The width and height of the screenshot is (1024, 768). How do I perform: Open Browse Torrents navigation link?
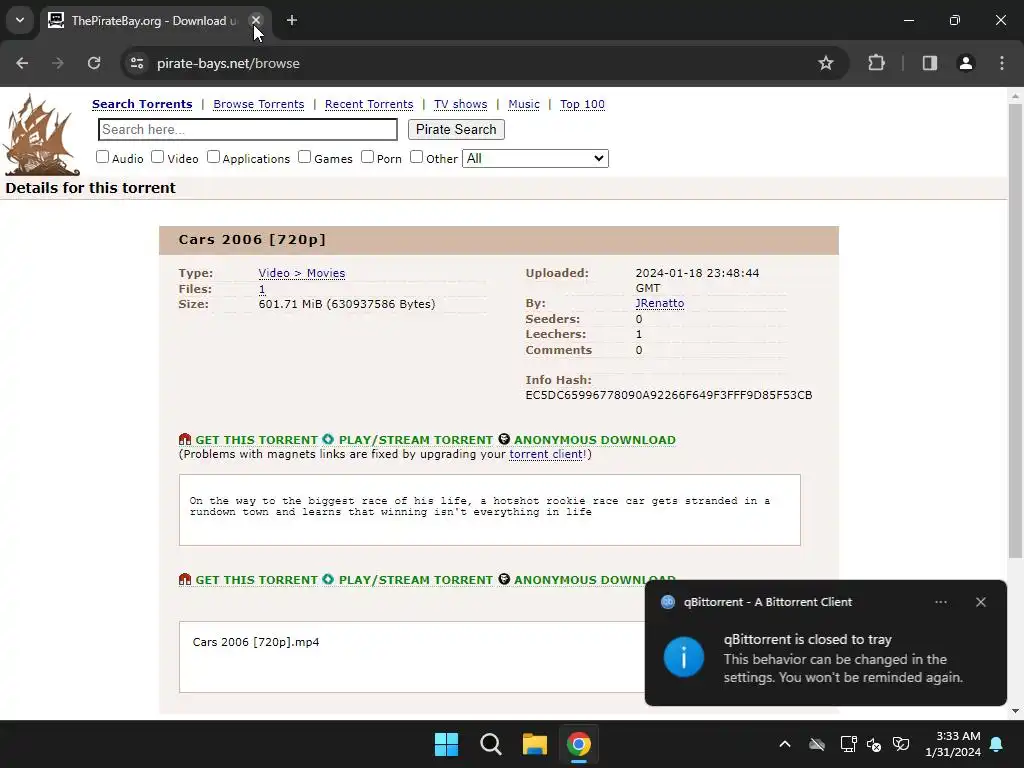(259, 104)
